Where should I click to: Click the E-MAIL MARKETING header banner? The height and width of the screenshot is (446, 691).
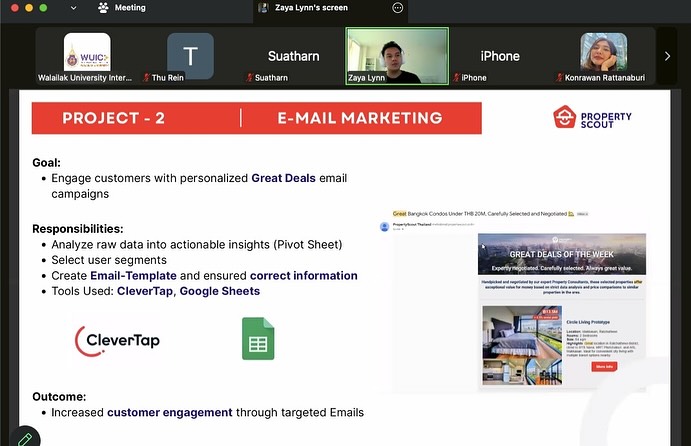coord(360,118)
